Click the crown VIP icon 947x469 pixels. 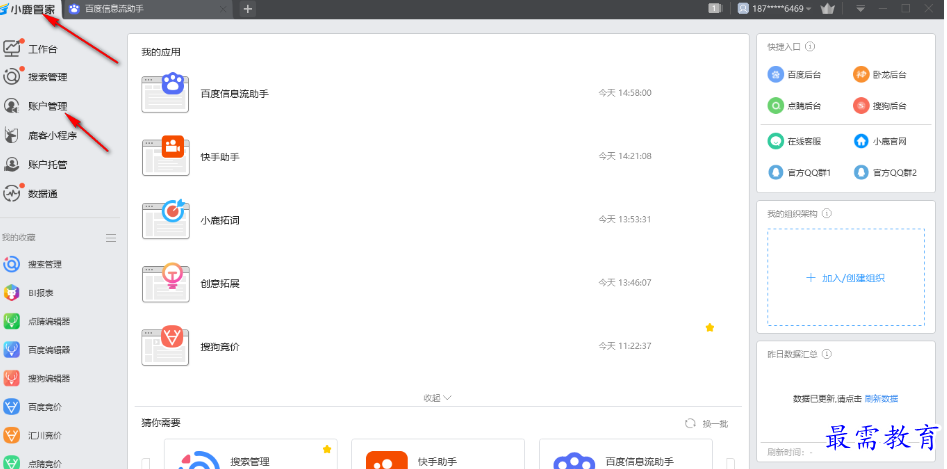click(827, 8)
